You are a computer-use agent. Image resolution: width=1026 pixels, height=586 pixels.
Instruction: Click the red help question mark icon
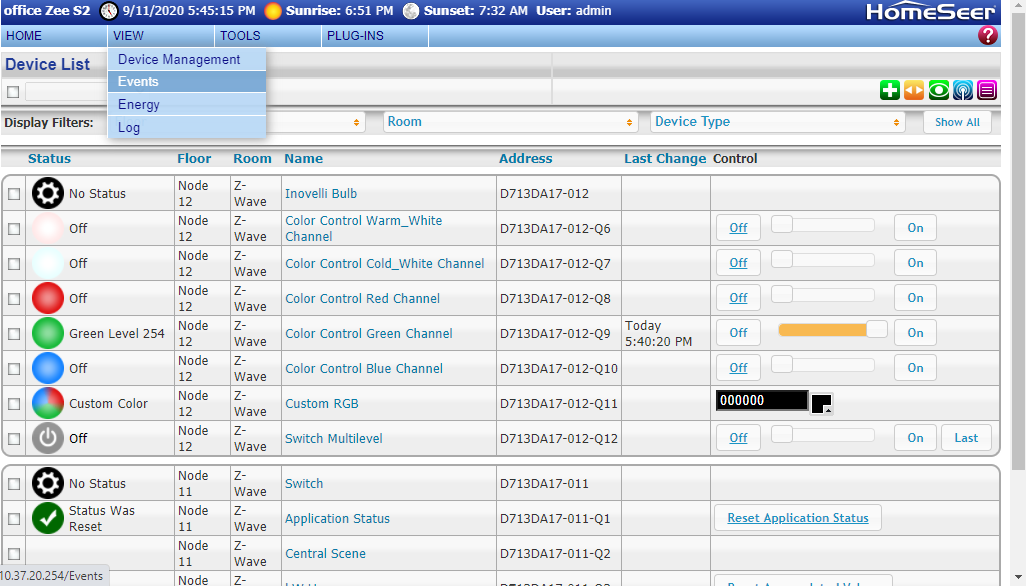coord(987,35)
